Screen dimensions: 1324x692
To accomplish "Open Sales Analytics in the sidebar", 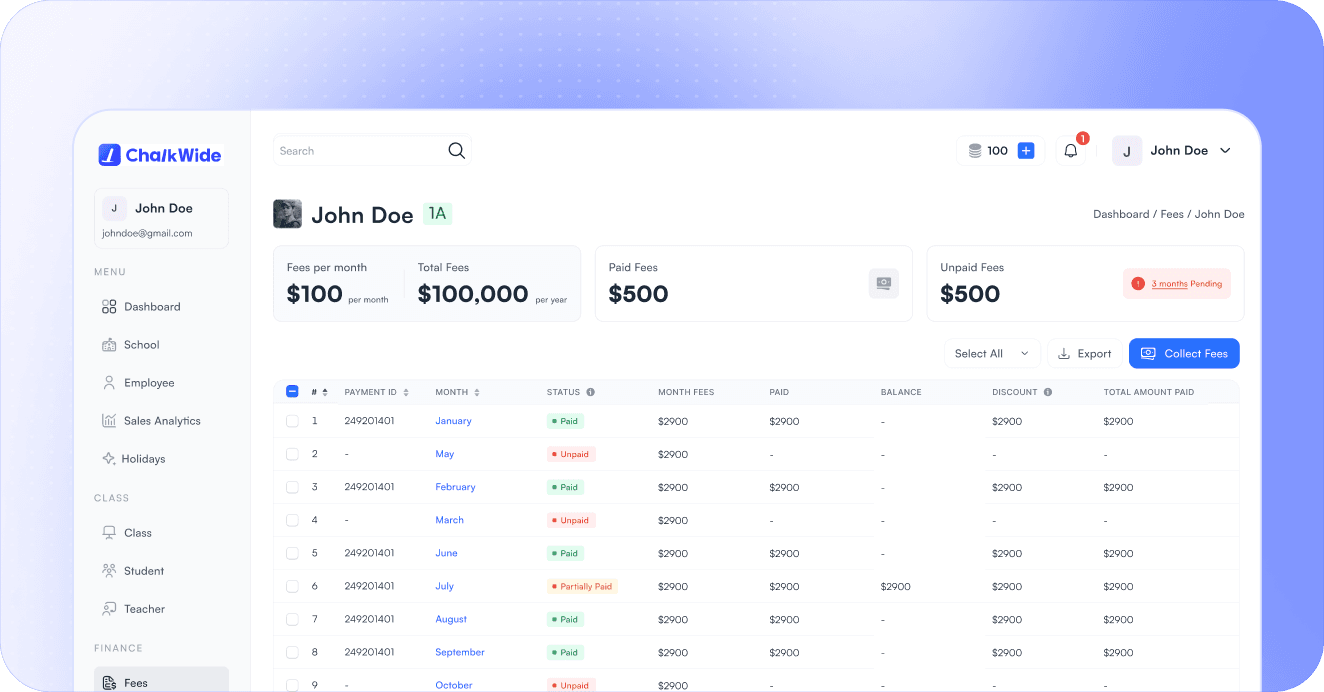I will 161,421.
